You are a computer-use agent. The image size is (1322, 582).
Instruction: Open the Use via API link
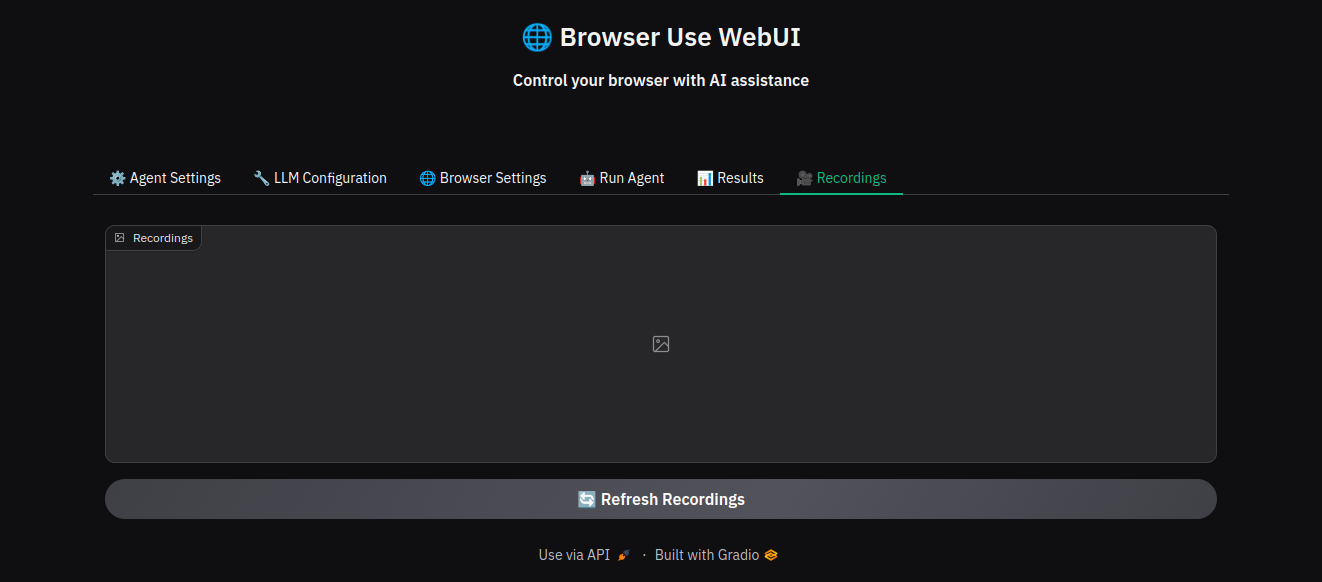pos(584,555)
